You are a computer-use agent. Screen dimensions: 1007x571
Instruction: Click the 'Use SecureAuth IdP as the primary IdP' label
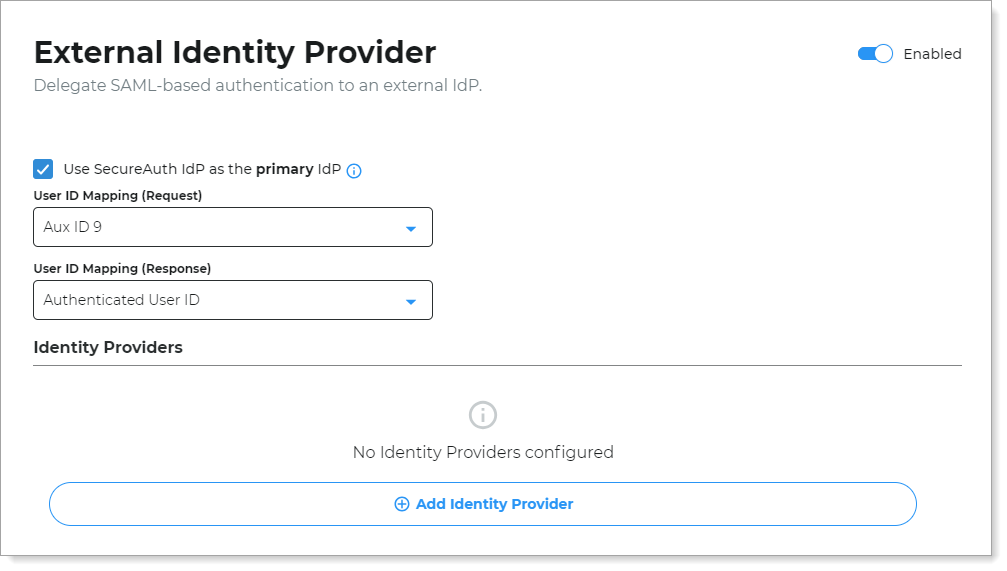pyautogui.click(x=202, y=169)
